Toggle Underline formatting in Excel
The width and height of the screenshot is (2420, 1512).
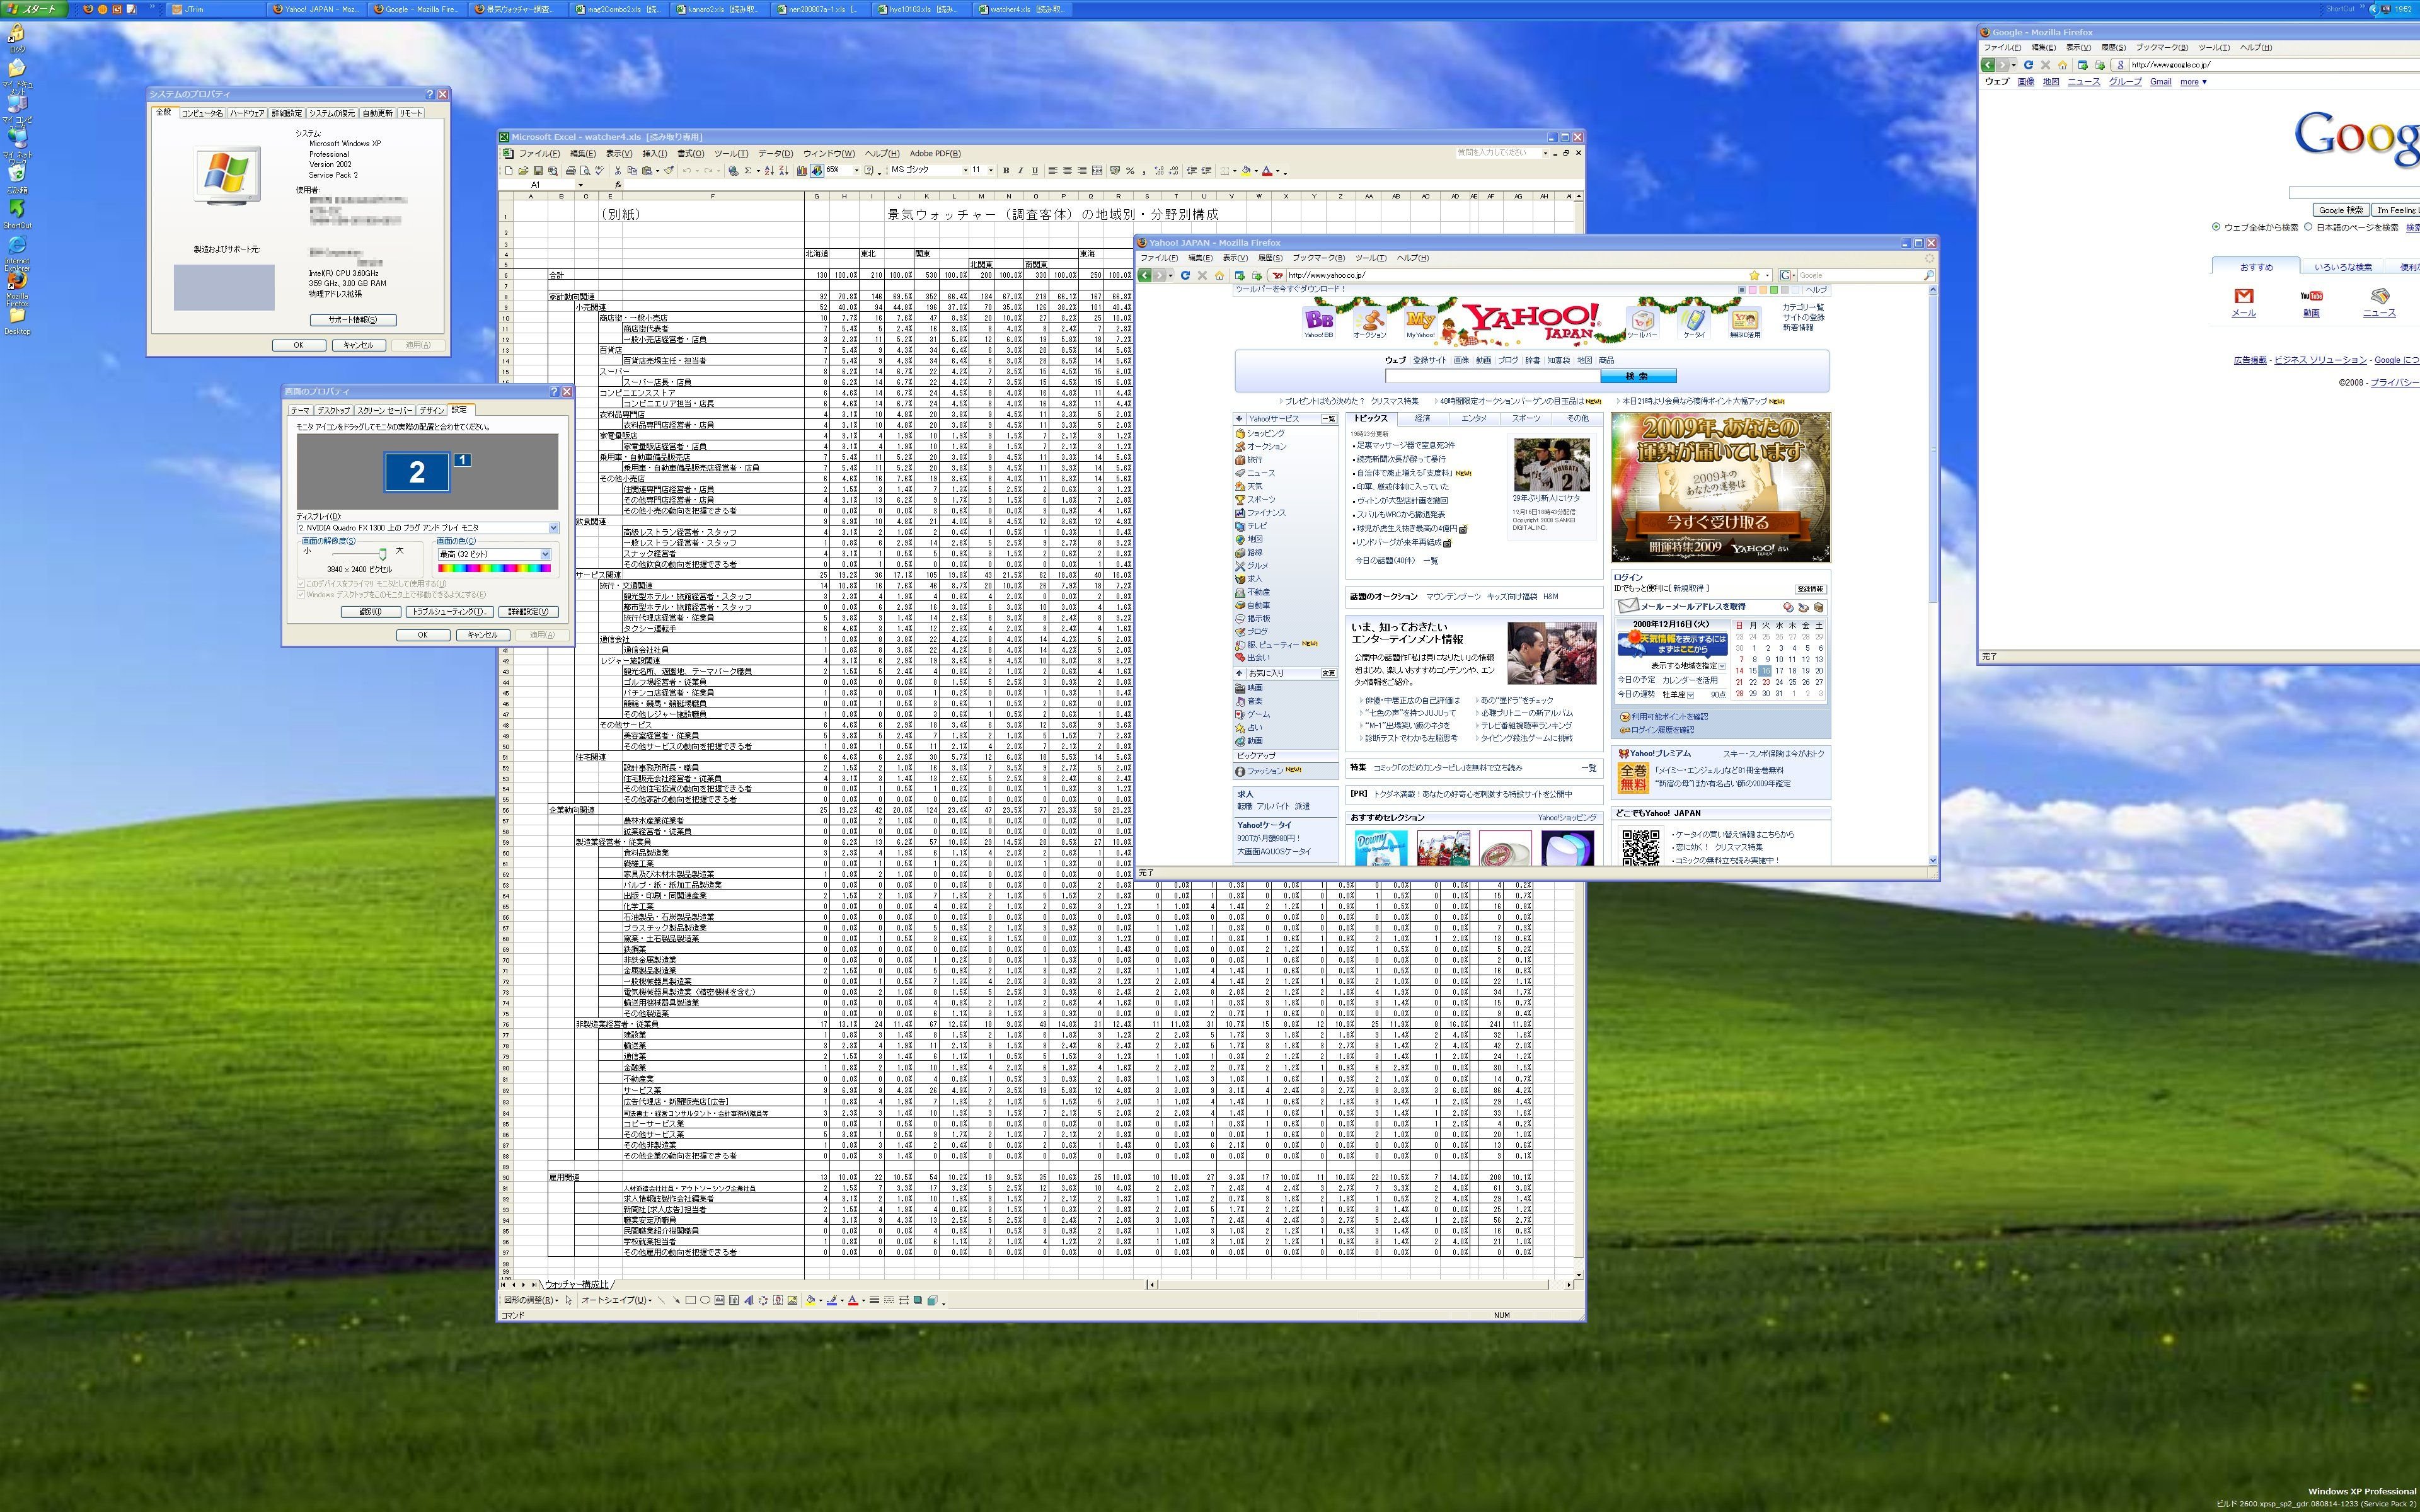1035,171
